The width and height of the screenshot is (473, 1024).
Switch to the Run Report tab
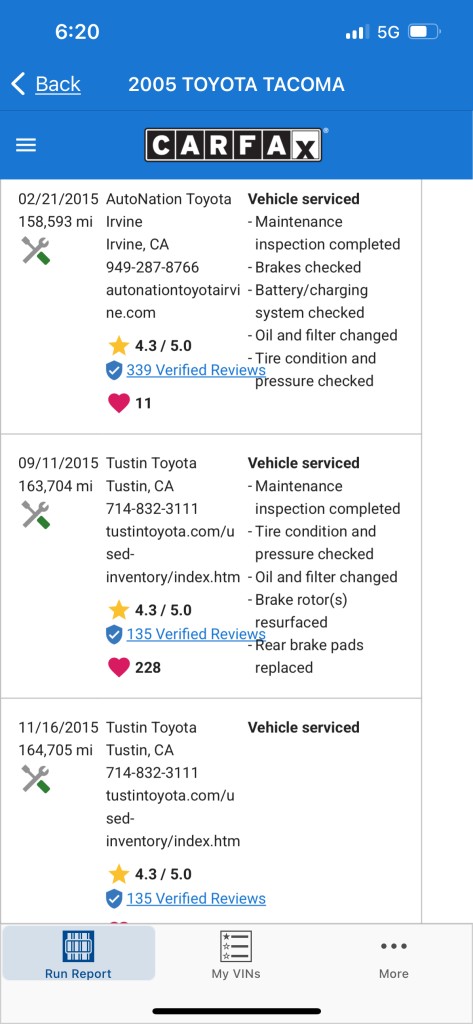click(x=78, y=953)
